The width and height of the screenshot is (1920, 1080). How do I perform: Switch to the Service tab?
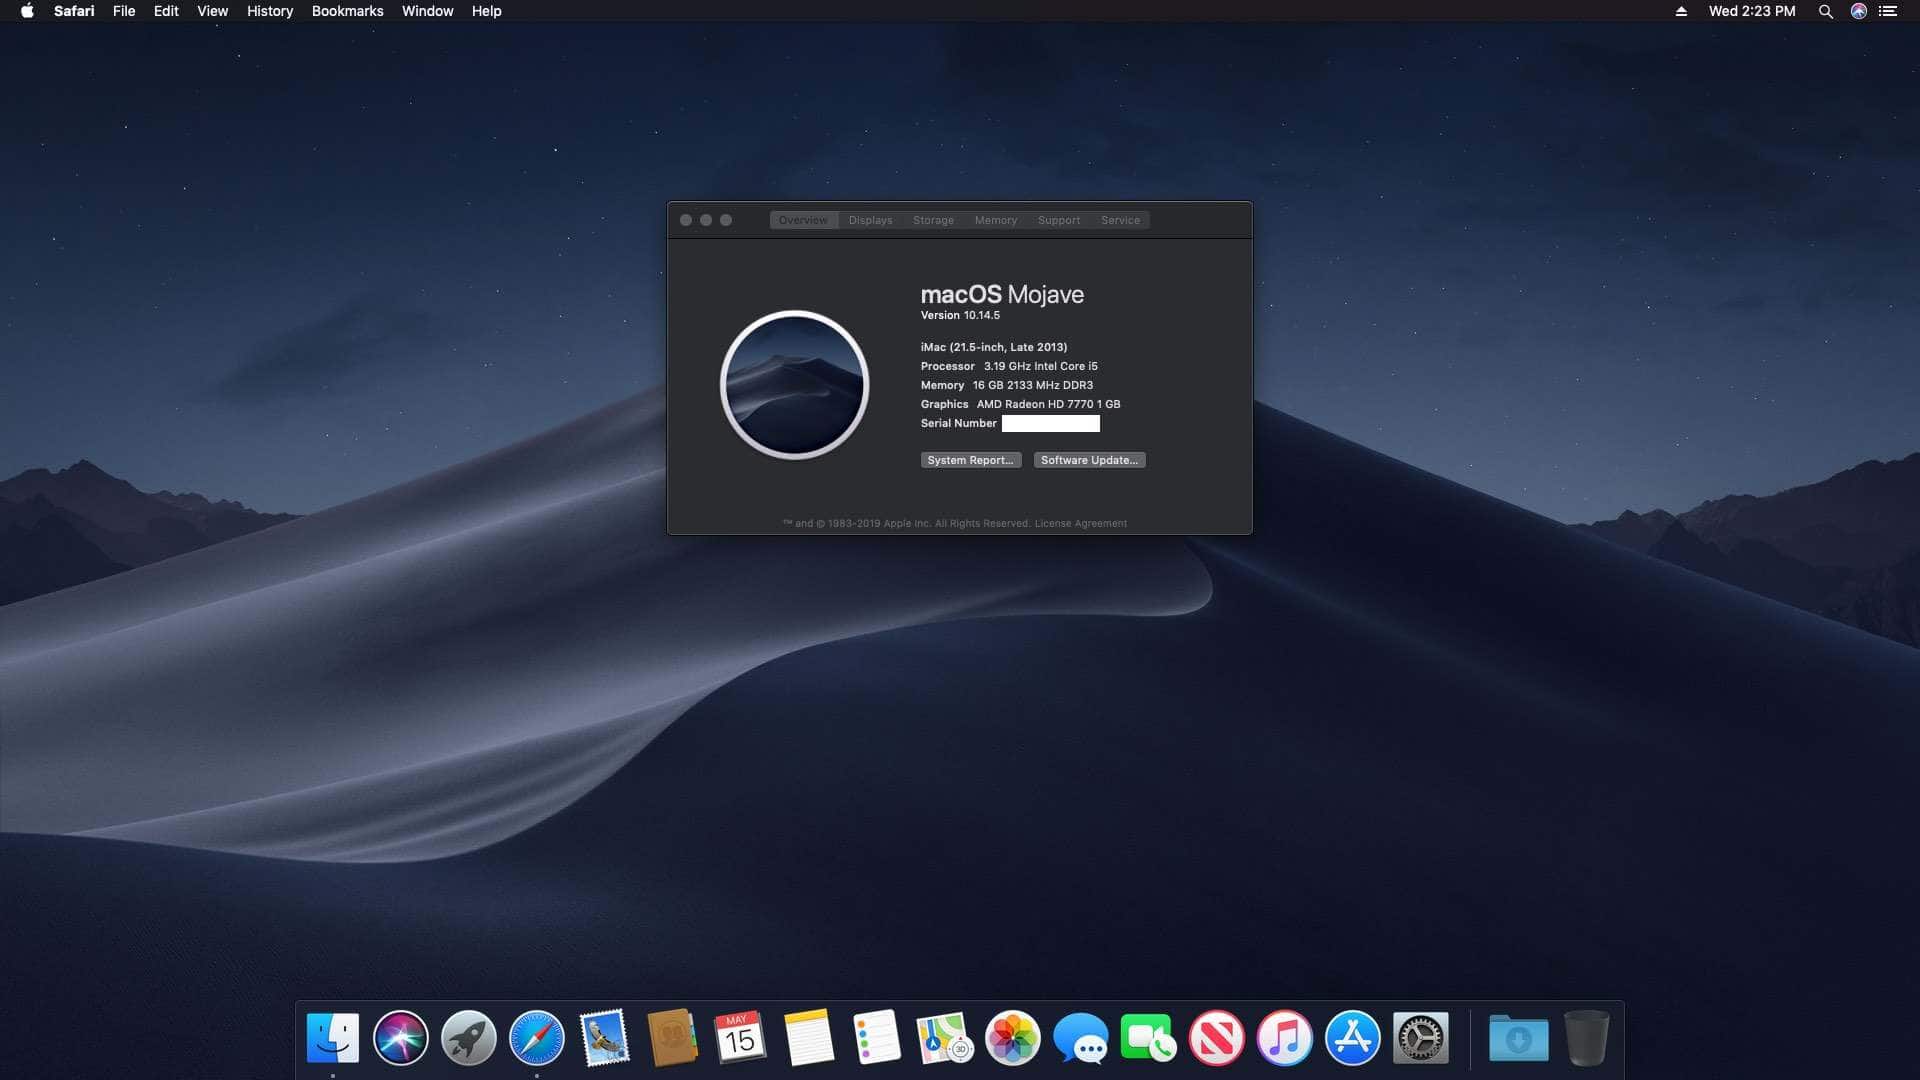[x=1120, y=220]
